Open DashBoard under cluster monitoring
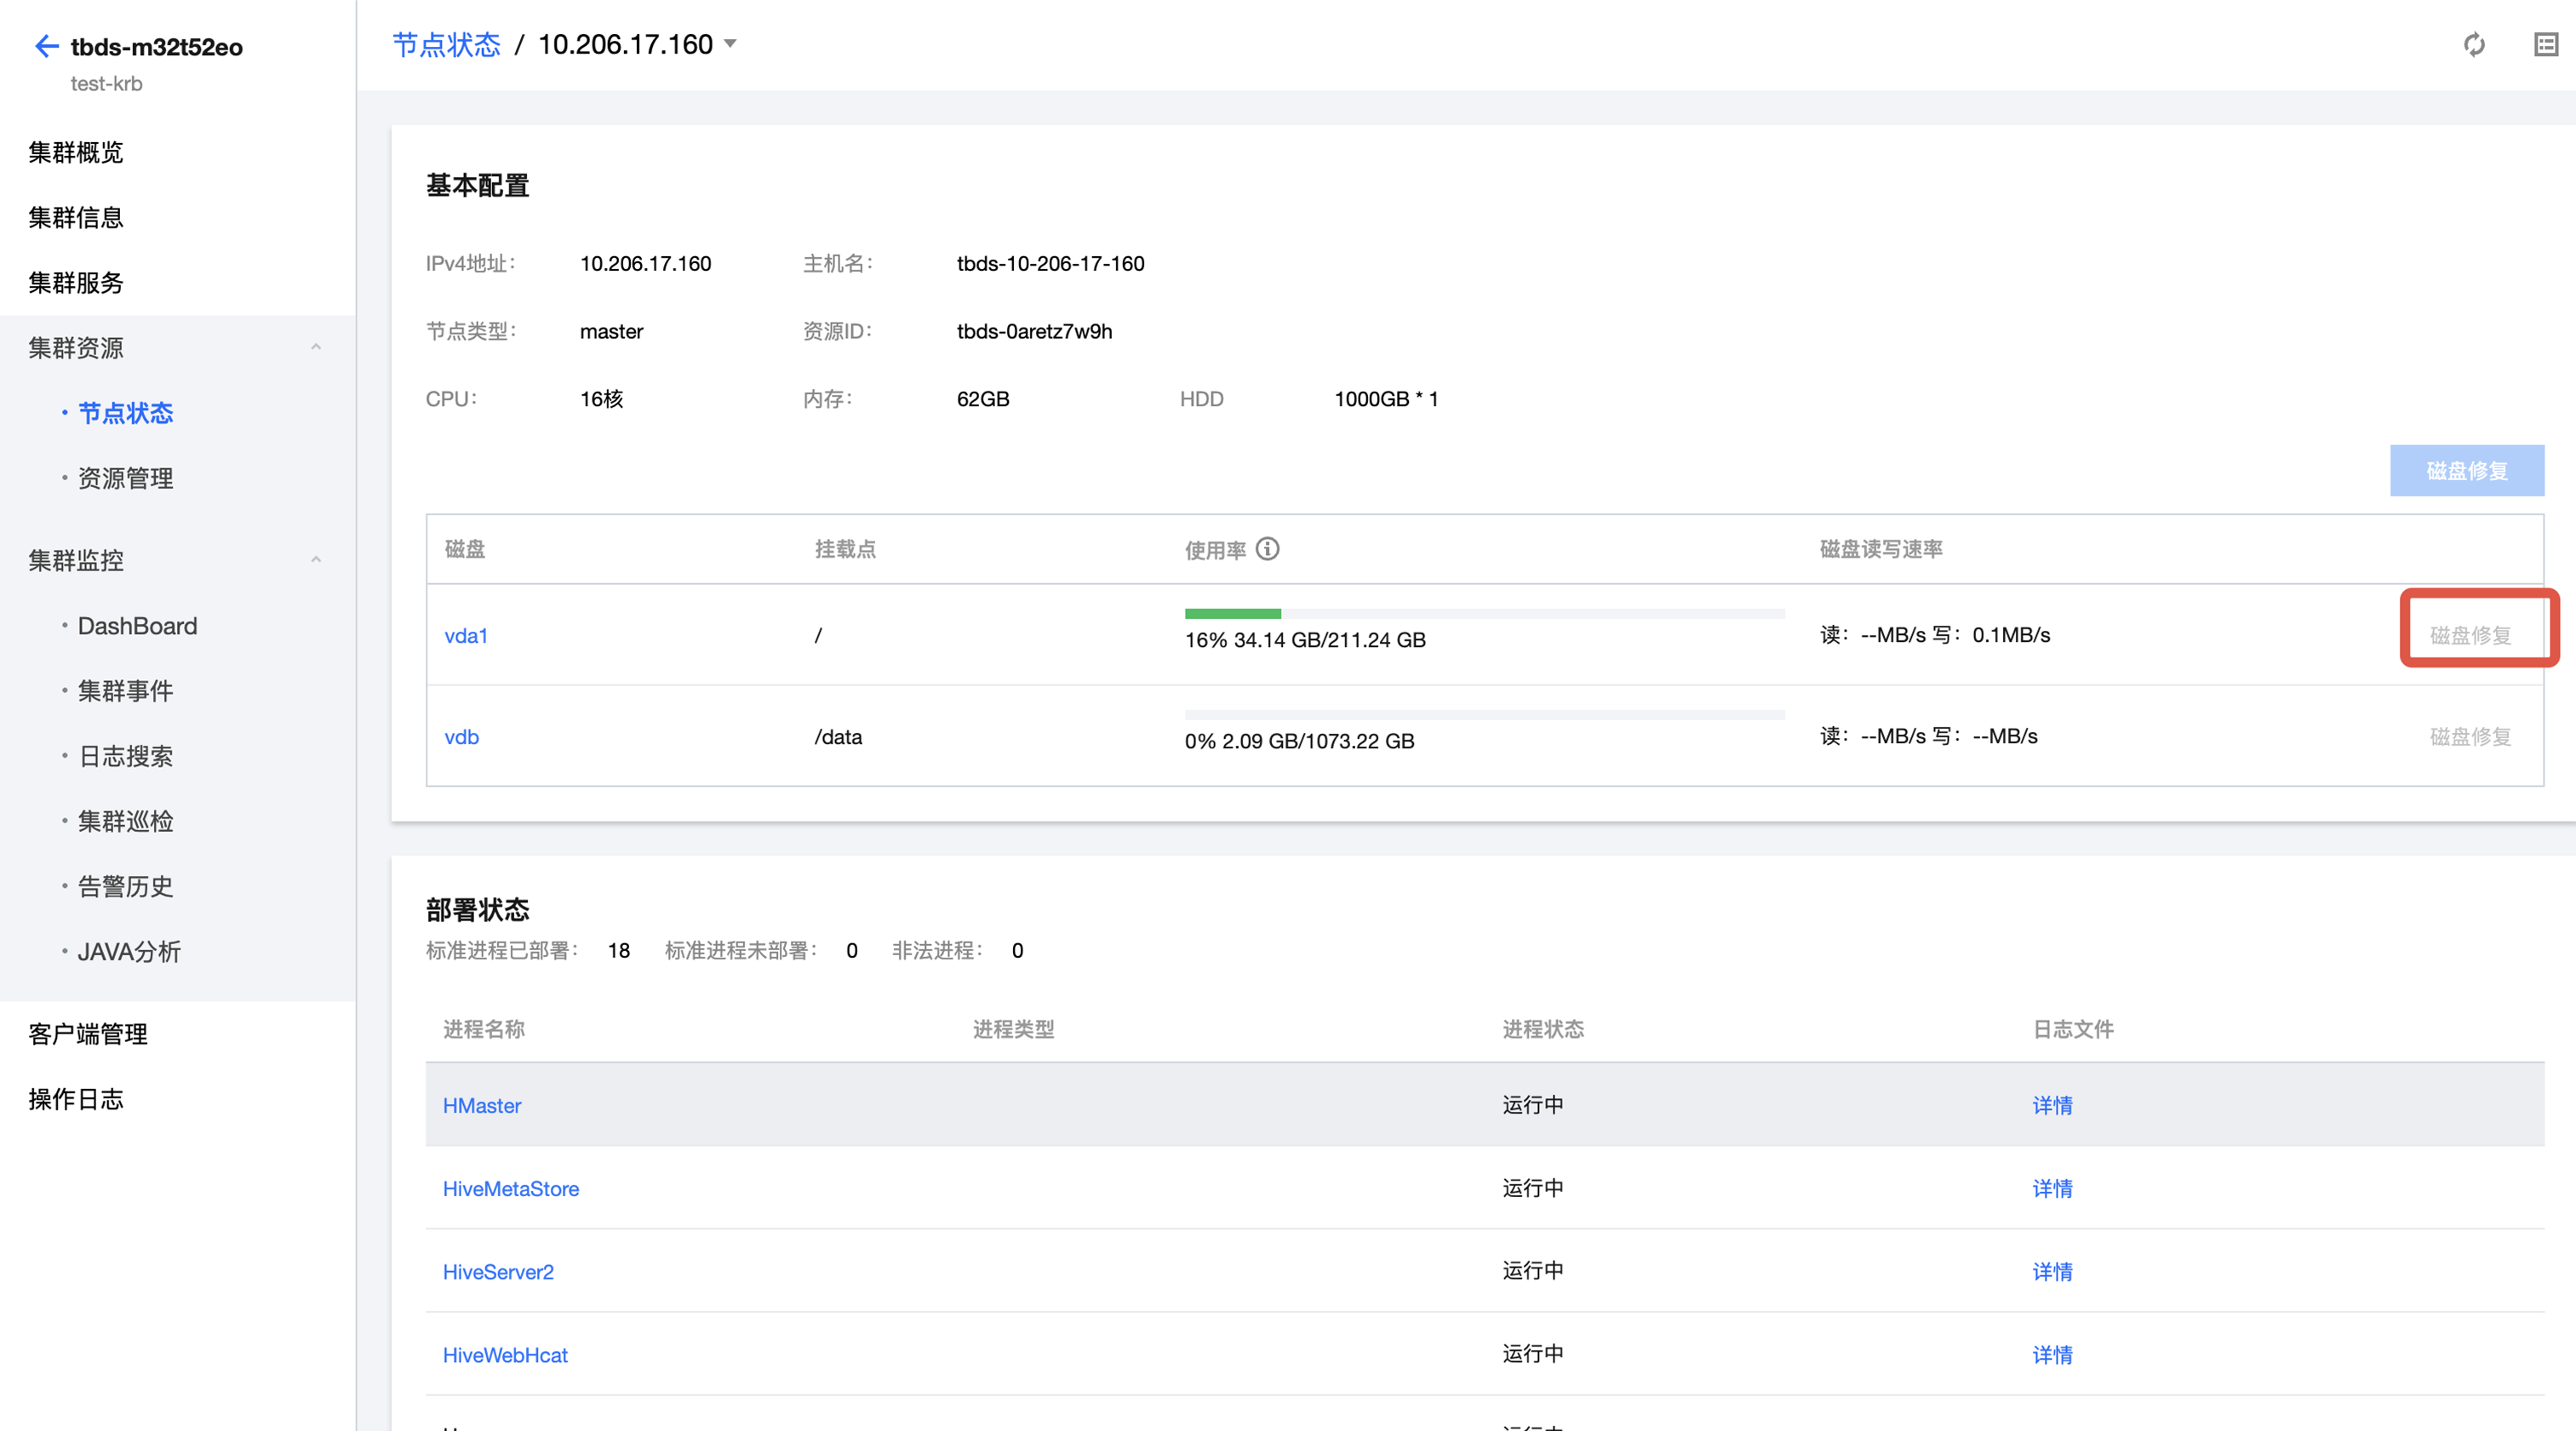The width and height of the screenshot is (2576, 1443). point(137,626)
